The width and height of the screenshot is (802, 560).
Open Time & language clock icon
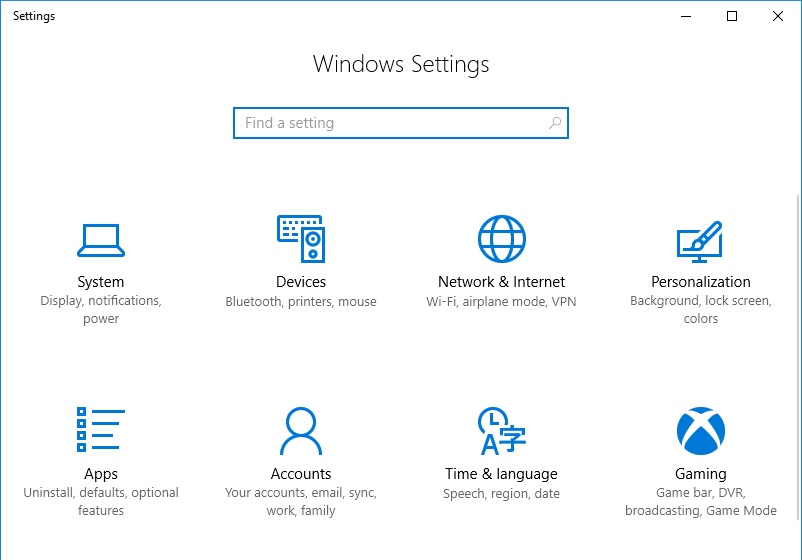[501, 431]
